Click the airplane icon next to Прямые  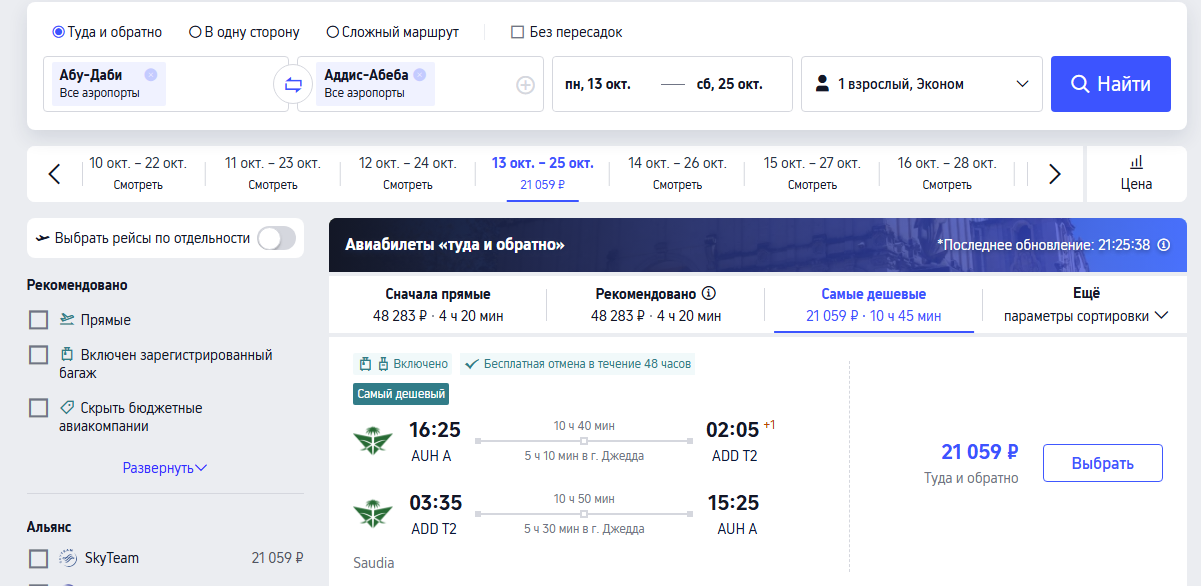point(68,319)
